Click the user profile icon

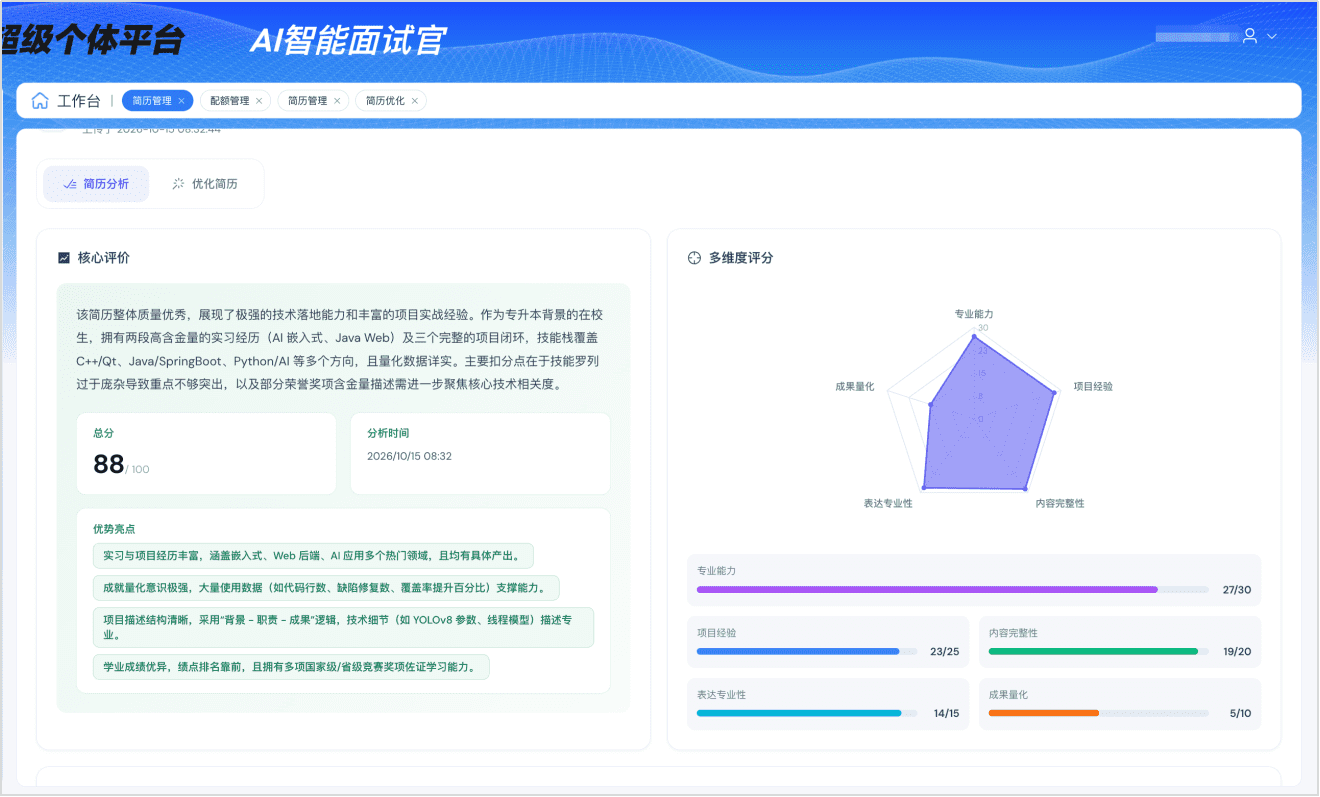[1250, 36]
